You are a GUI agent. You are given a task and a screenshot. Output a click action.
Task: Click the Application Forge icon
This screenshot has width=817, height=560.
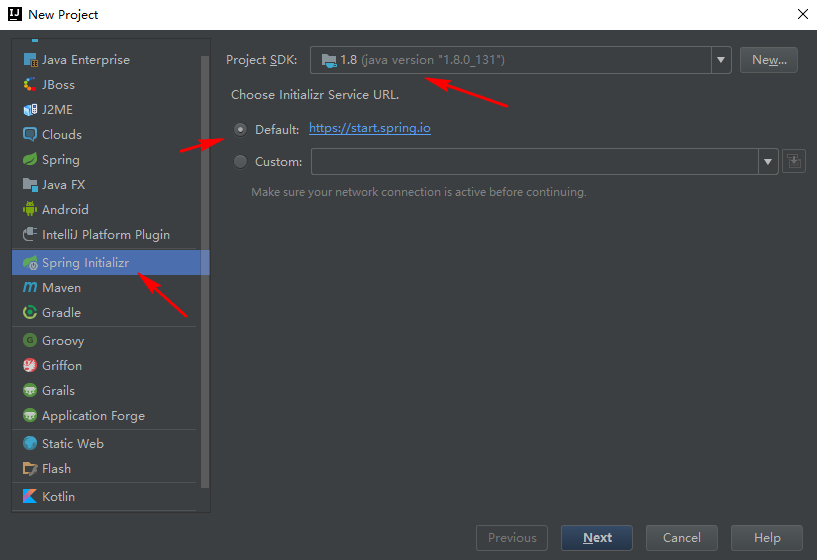[x=30, y=415]
